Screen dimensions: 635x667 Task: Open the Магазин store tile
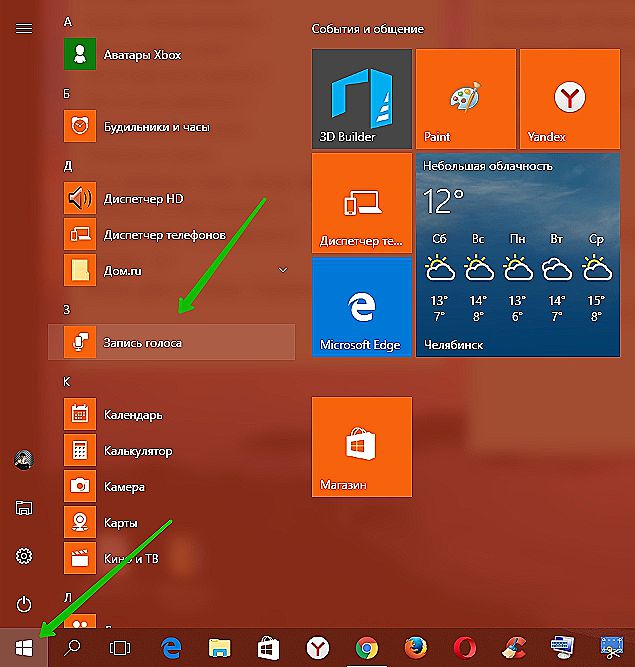(x=362, y=447)
